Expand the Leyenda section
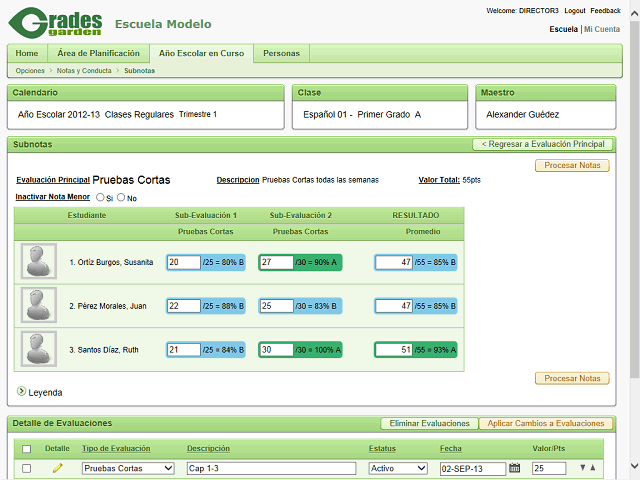 tap(22, 392)
